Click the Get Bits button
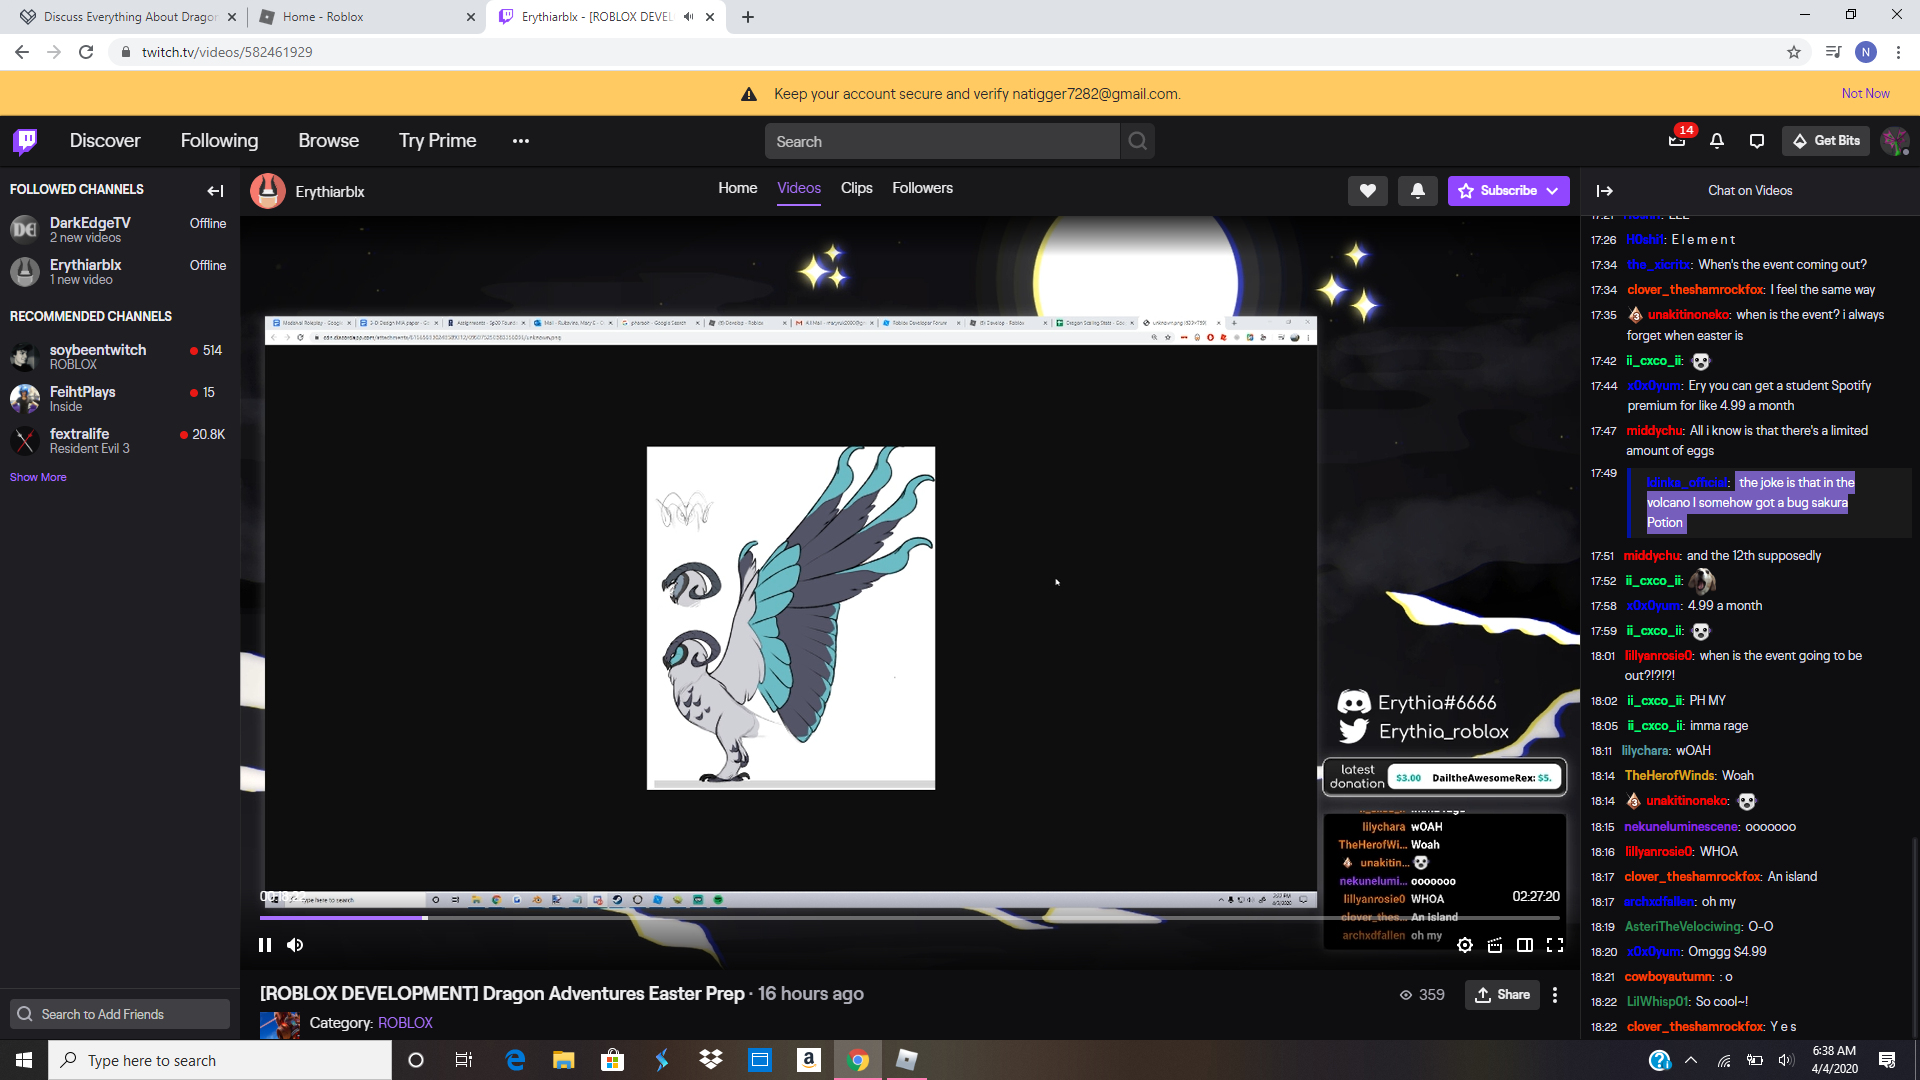The height and width of the screenshot is (1080, 1920). (x=1826, y=141)
